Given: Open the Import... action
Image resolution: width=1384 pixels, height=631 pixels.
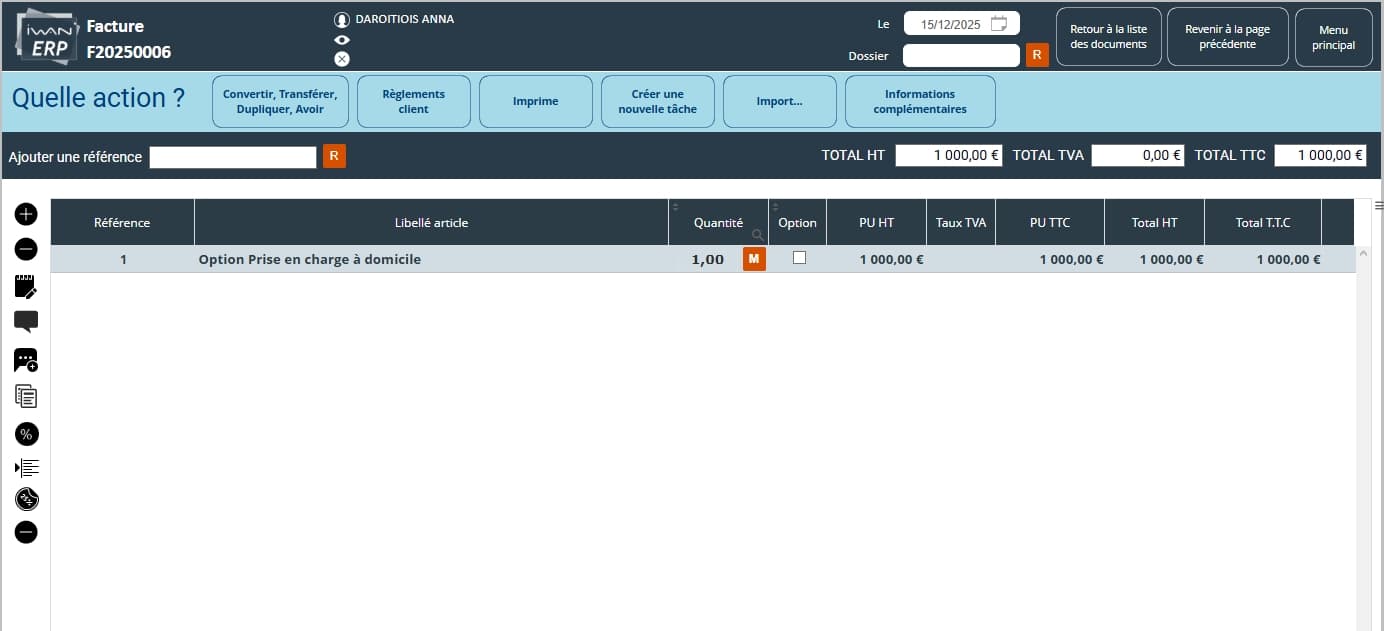Looking at the screenshot, I should [780, 102].
